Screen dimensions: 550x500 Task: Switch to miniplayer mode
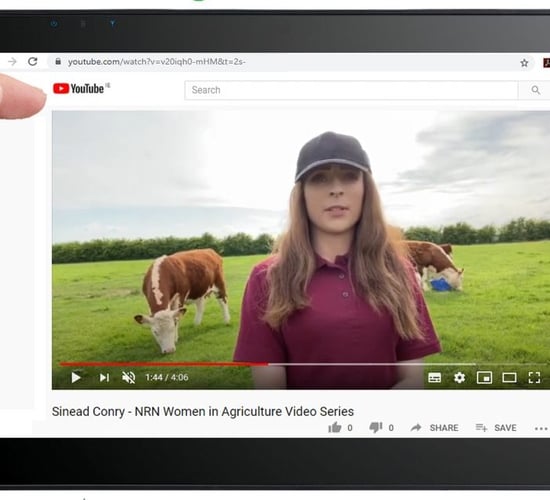pos(484,378)
